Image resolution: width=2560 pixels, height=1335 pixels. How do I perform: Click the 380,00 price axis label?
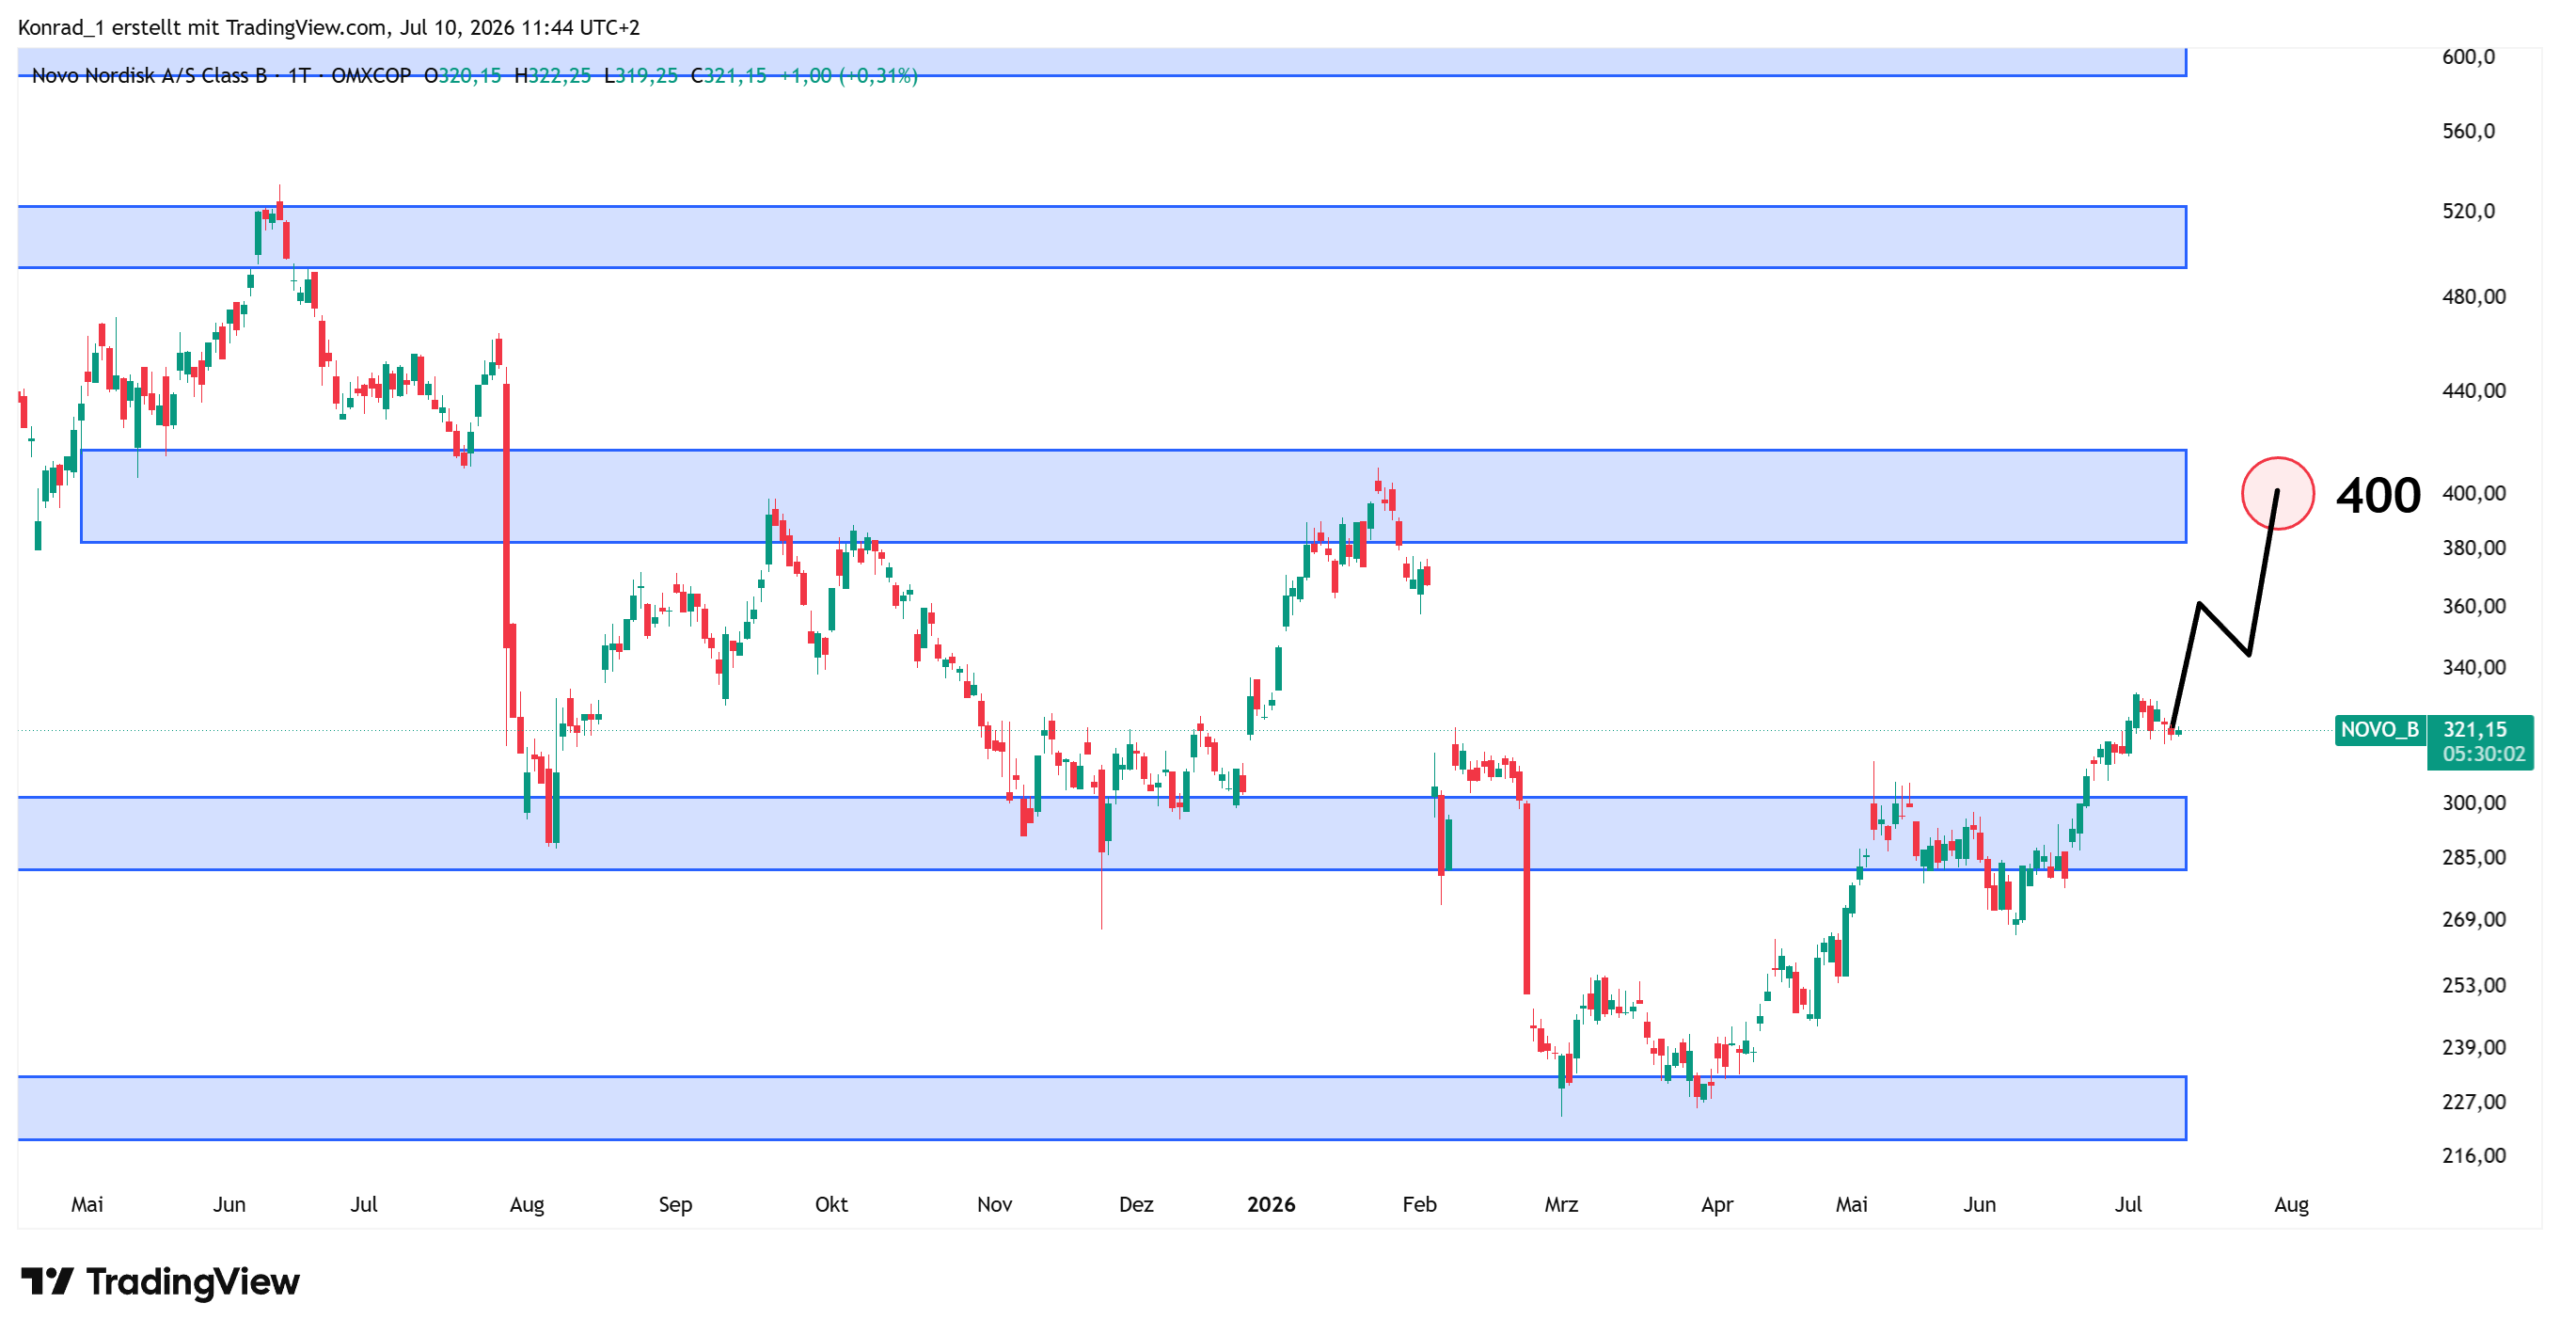[x=2474, y=548]
